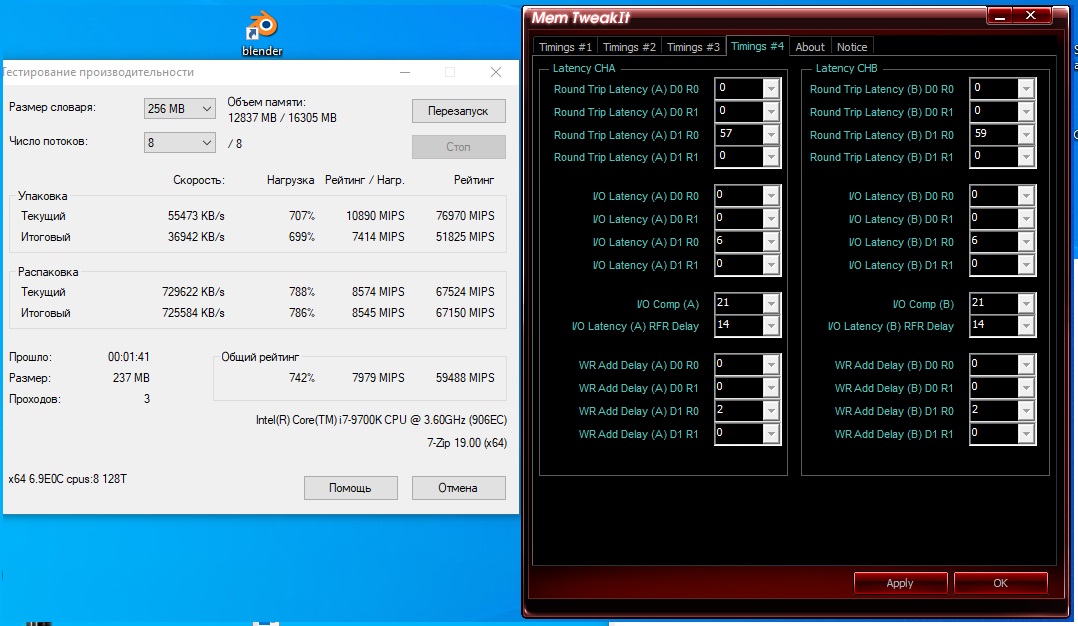Select x64 6.9E0C cpus:8 128T text
This screenshot has width=1078, height=626.
click(x=67, y=479)
